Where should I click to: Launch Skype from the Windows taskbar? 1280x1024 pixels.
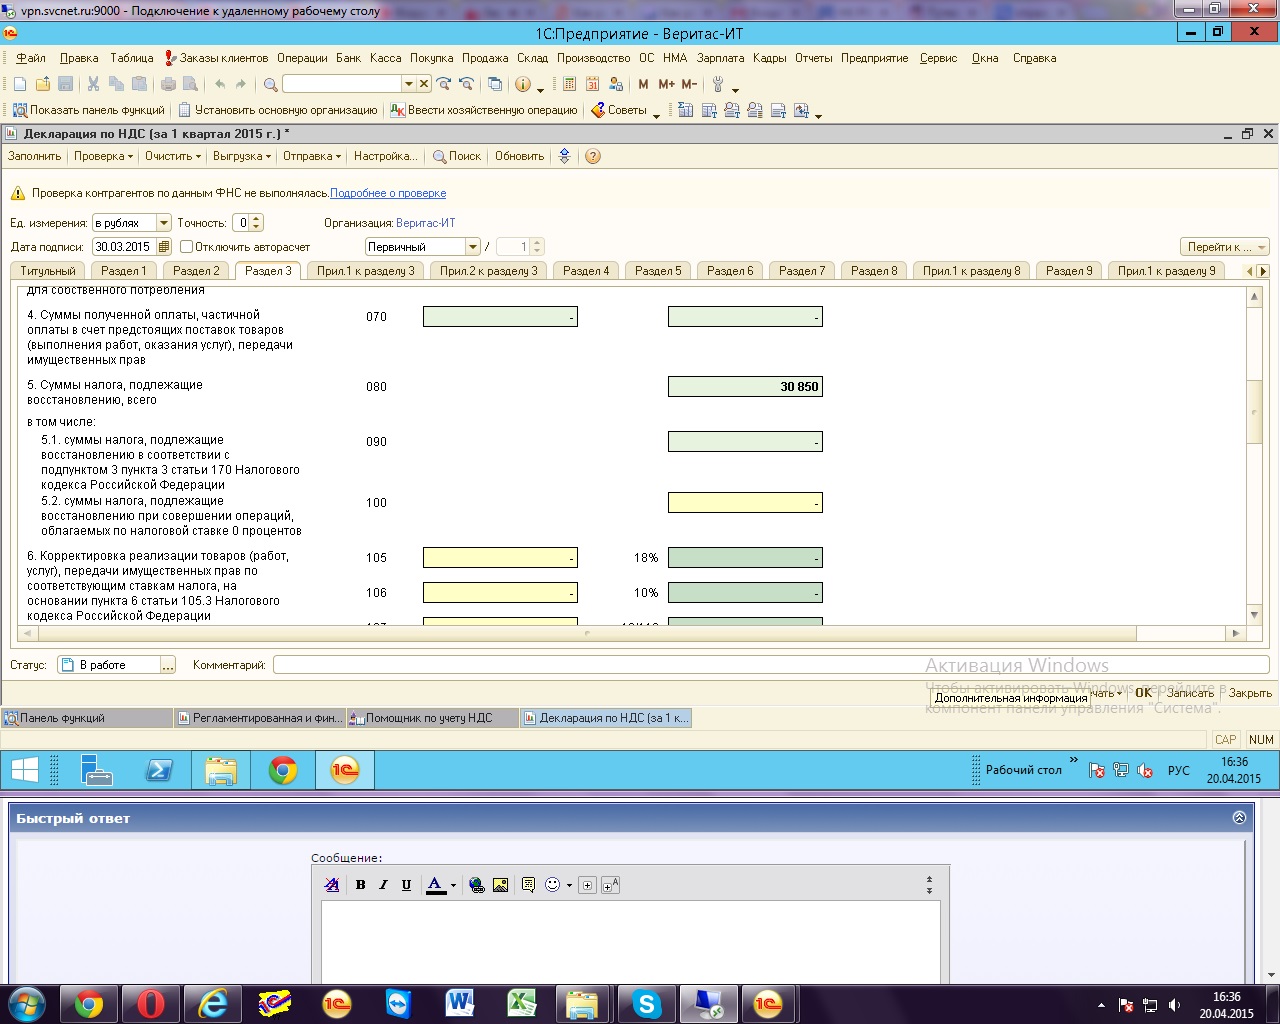click(646, 1004)
